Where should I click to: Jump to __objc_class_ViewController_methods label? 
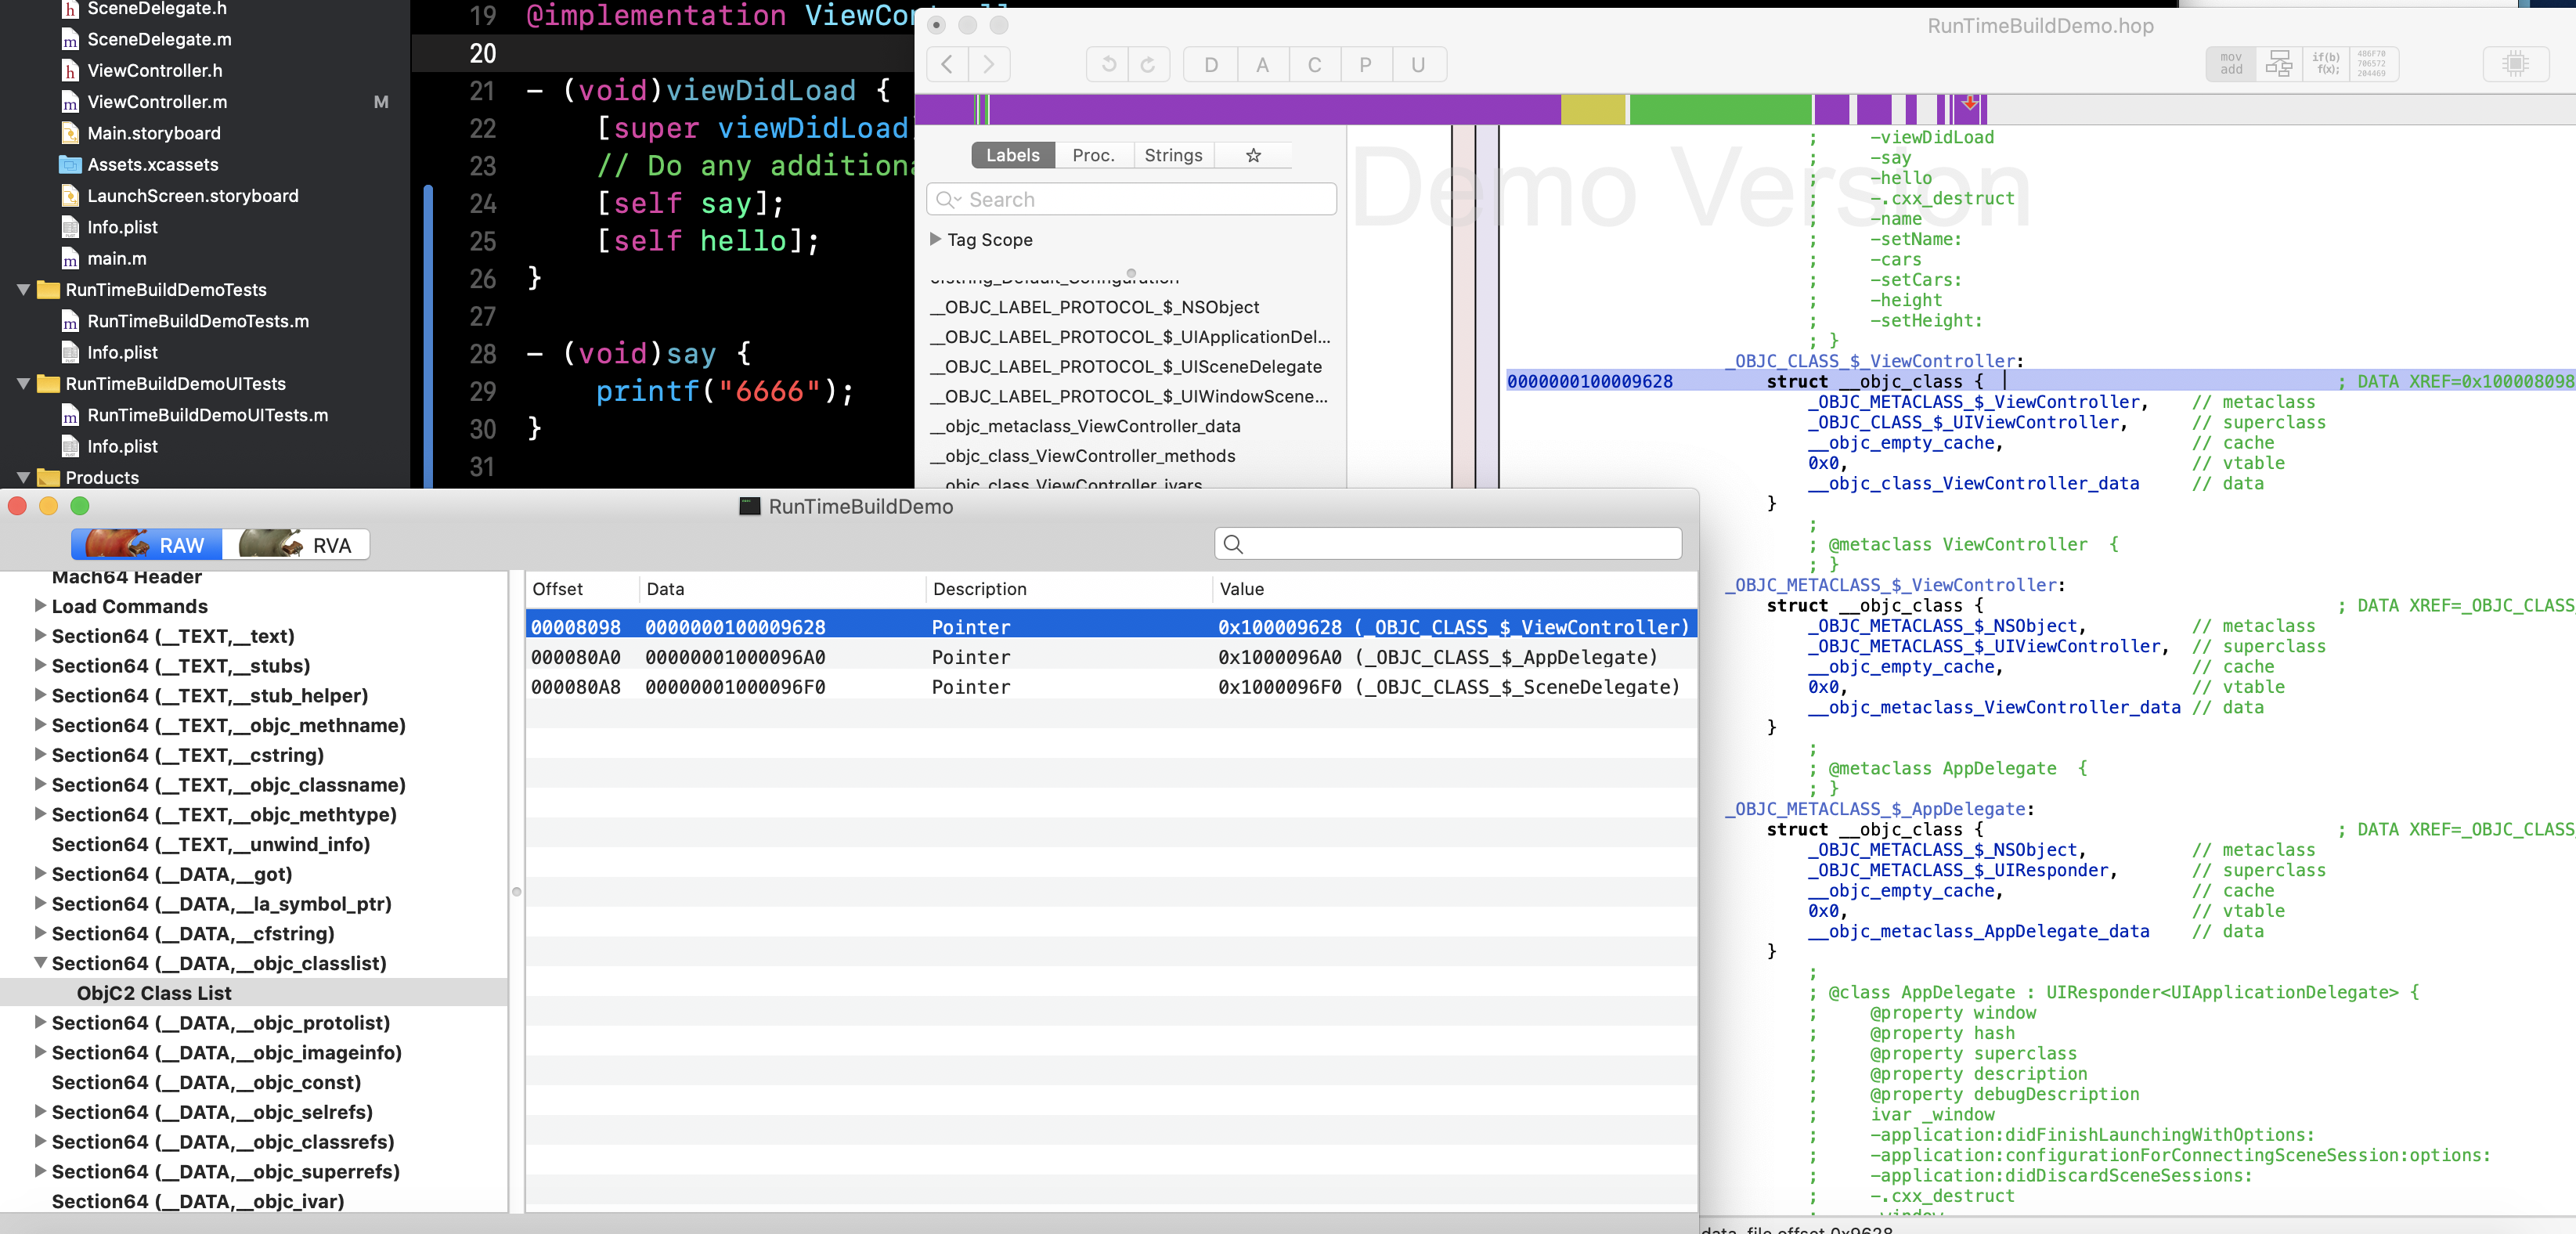(1083, 456)
